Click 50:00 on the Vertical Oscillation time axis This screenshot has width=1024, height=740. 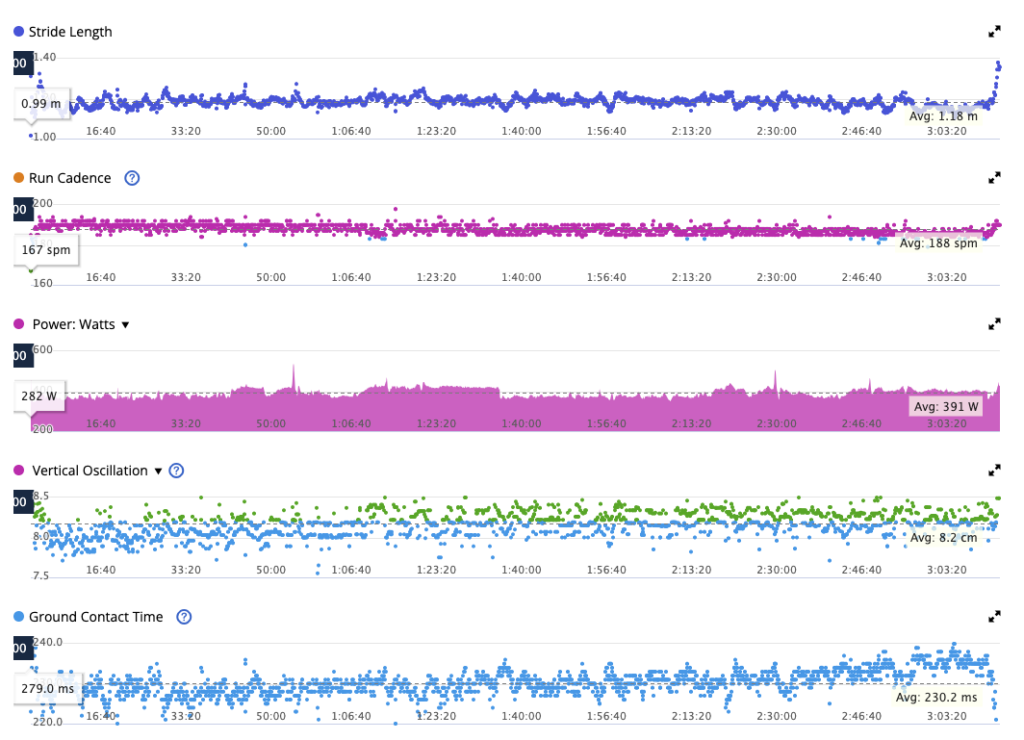coord(270,570)
